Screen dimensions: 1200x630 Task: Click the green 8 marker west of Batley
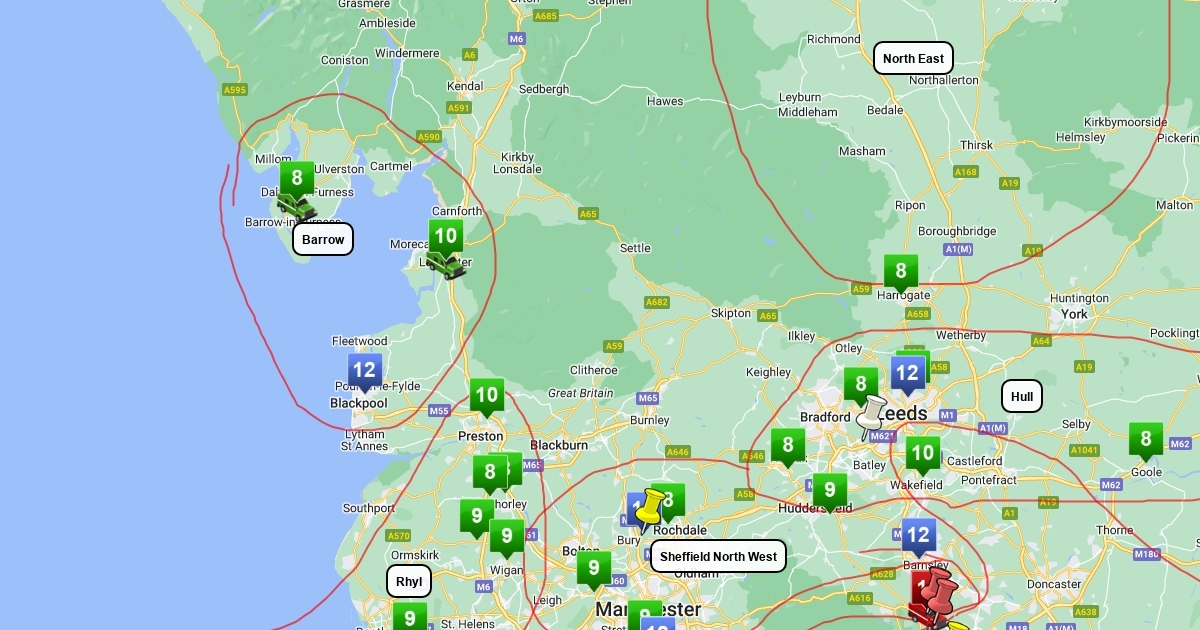(787, 446)
